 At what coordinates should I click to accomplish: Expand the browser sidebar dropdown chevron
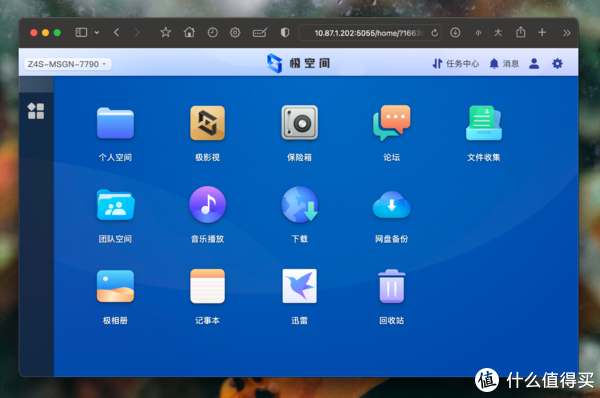coord(97,33)
